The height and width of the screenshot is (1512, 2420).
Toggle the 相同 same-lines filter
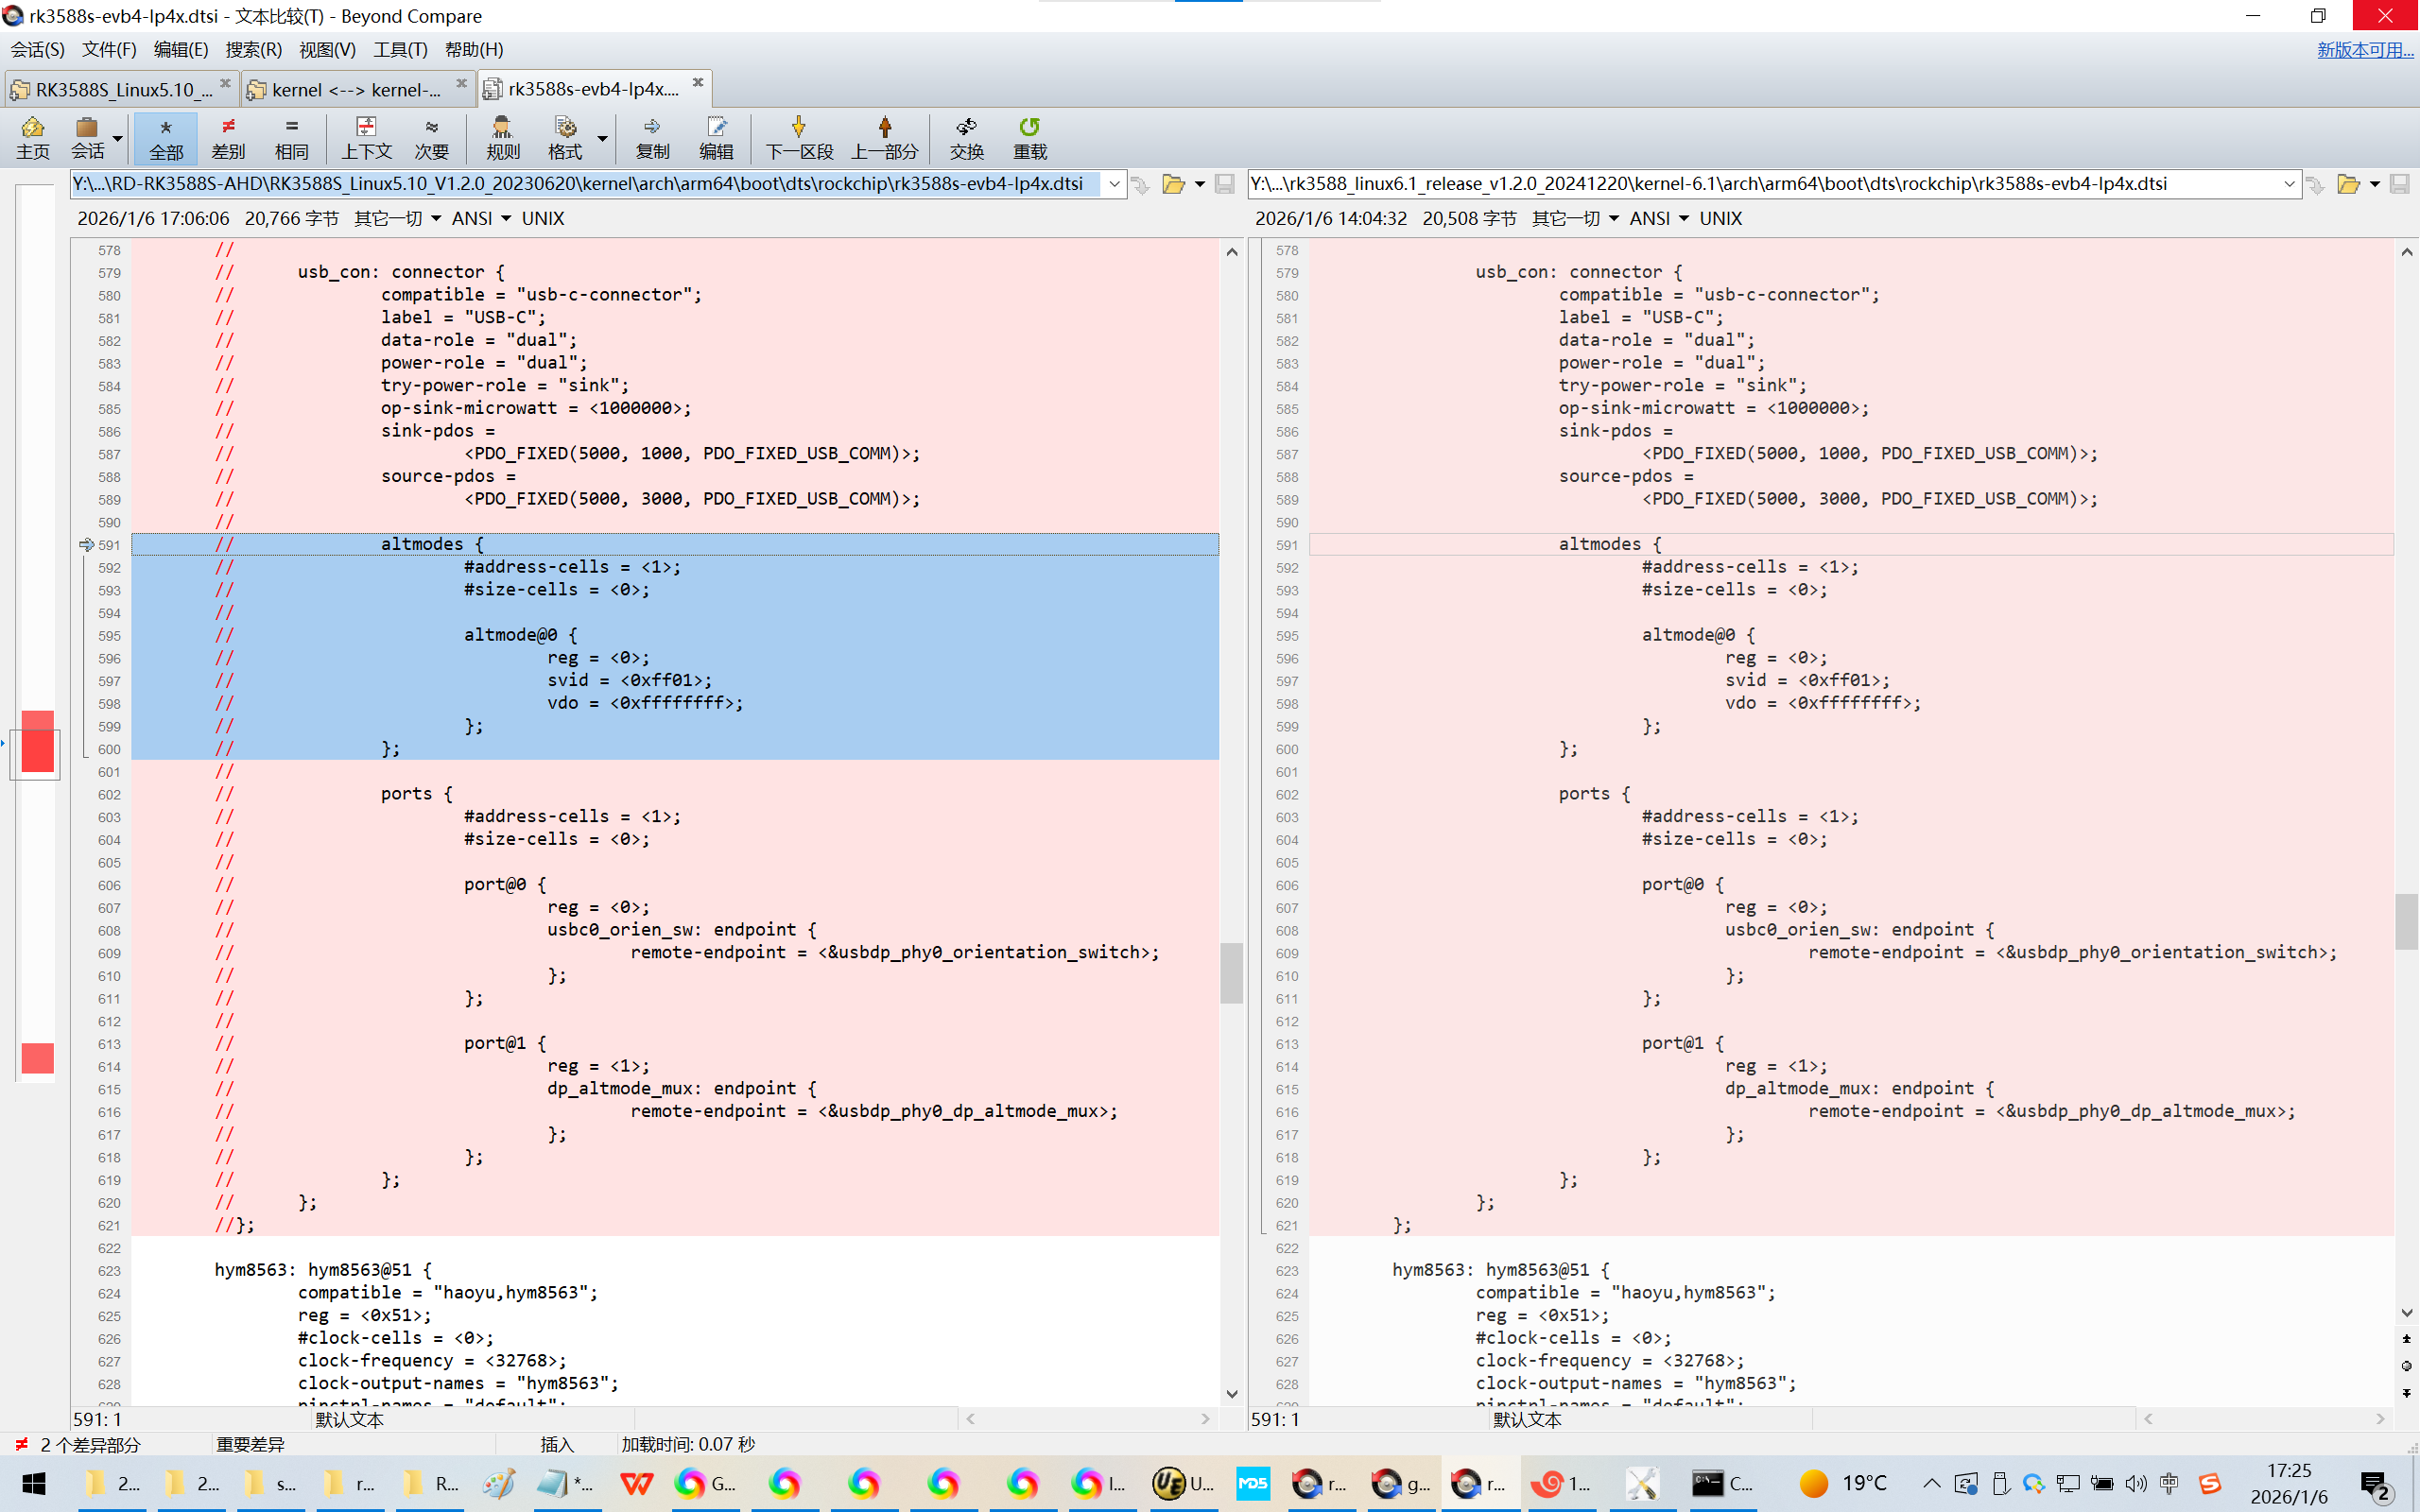pos(291,138)
